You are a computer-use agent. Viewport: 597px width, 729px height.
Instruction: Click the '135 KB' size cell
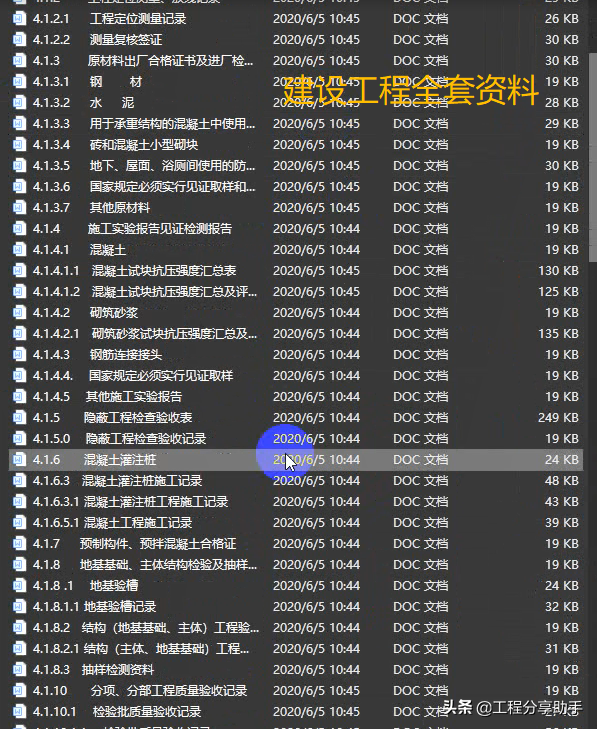click(x=558, y=333)
